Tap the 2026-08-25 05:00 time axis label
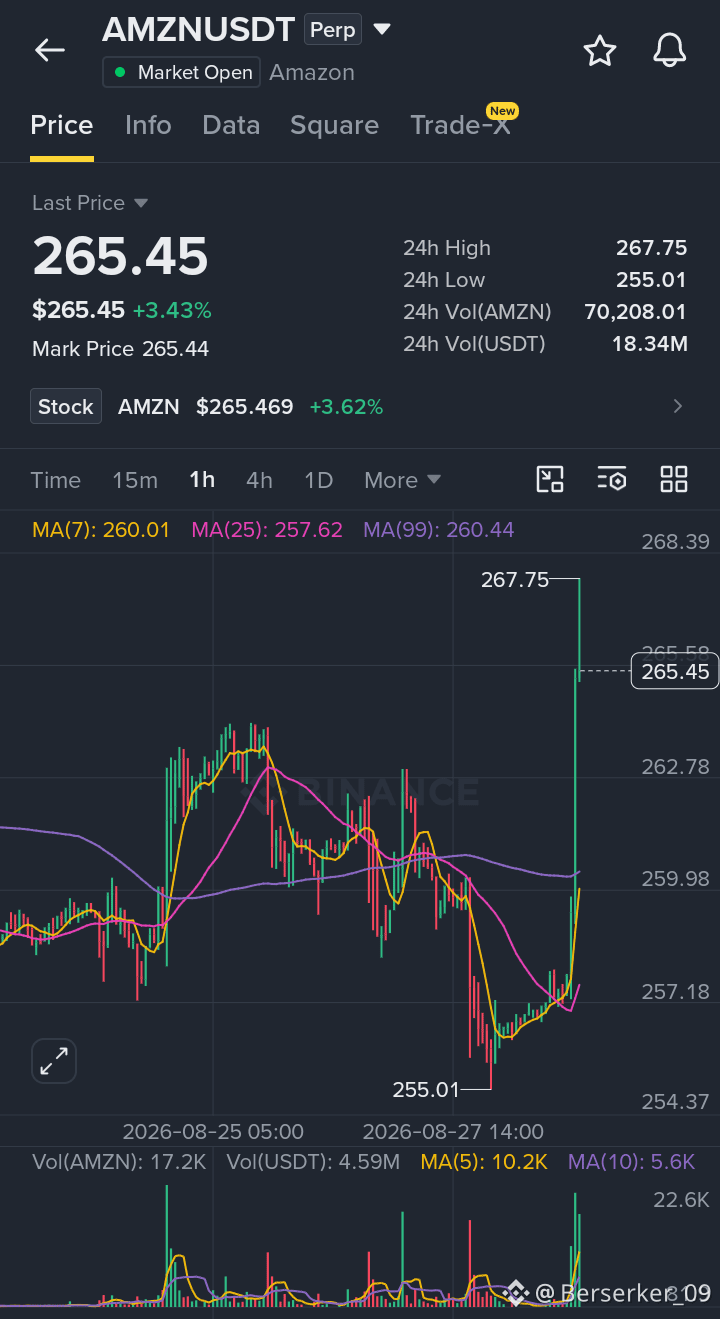 (x=213, y=1132)
